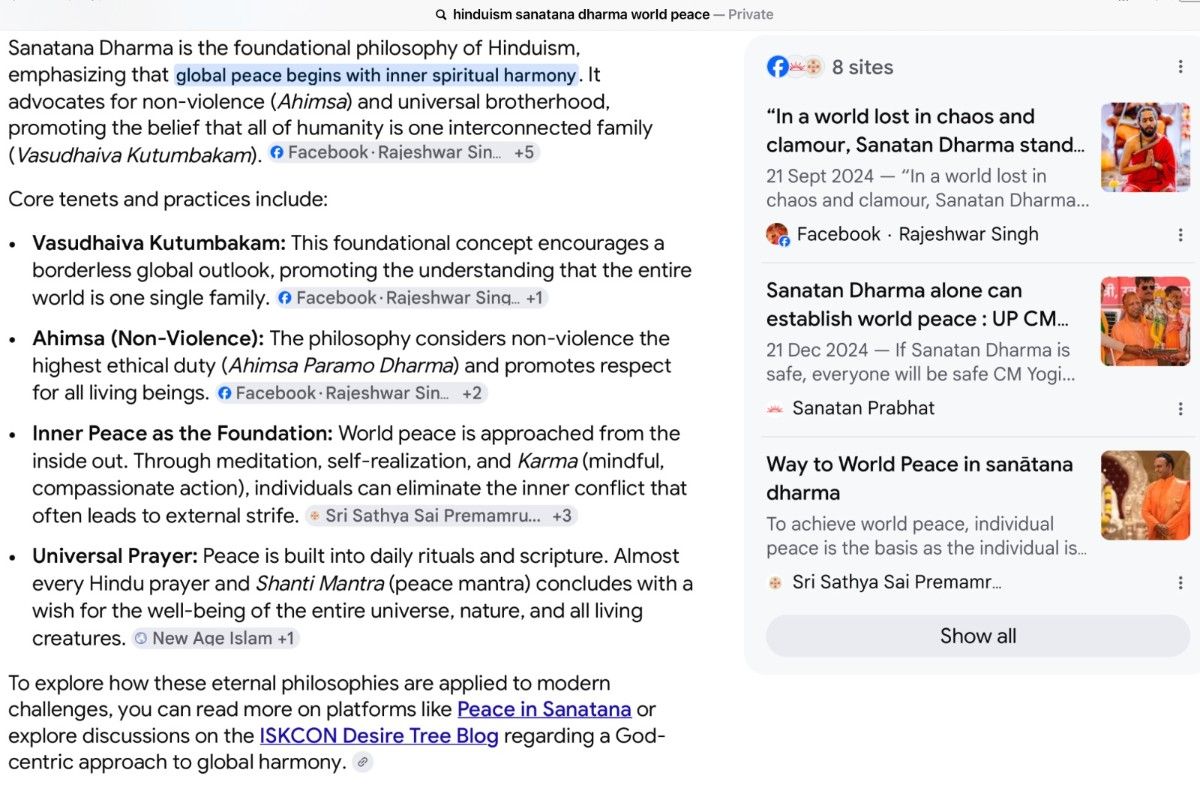
Task: Click the Show all button
Action: 978,636
